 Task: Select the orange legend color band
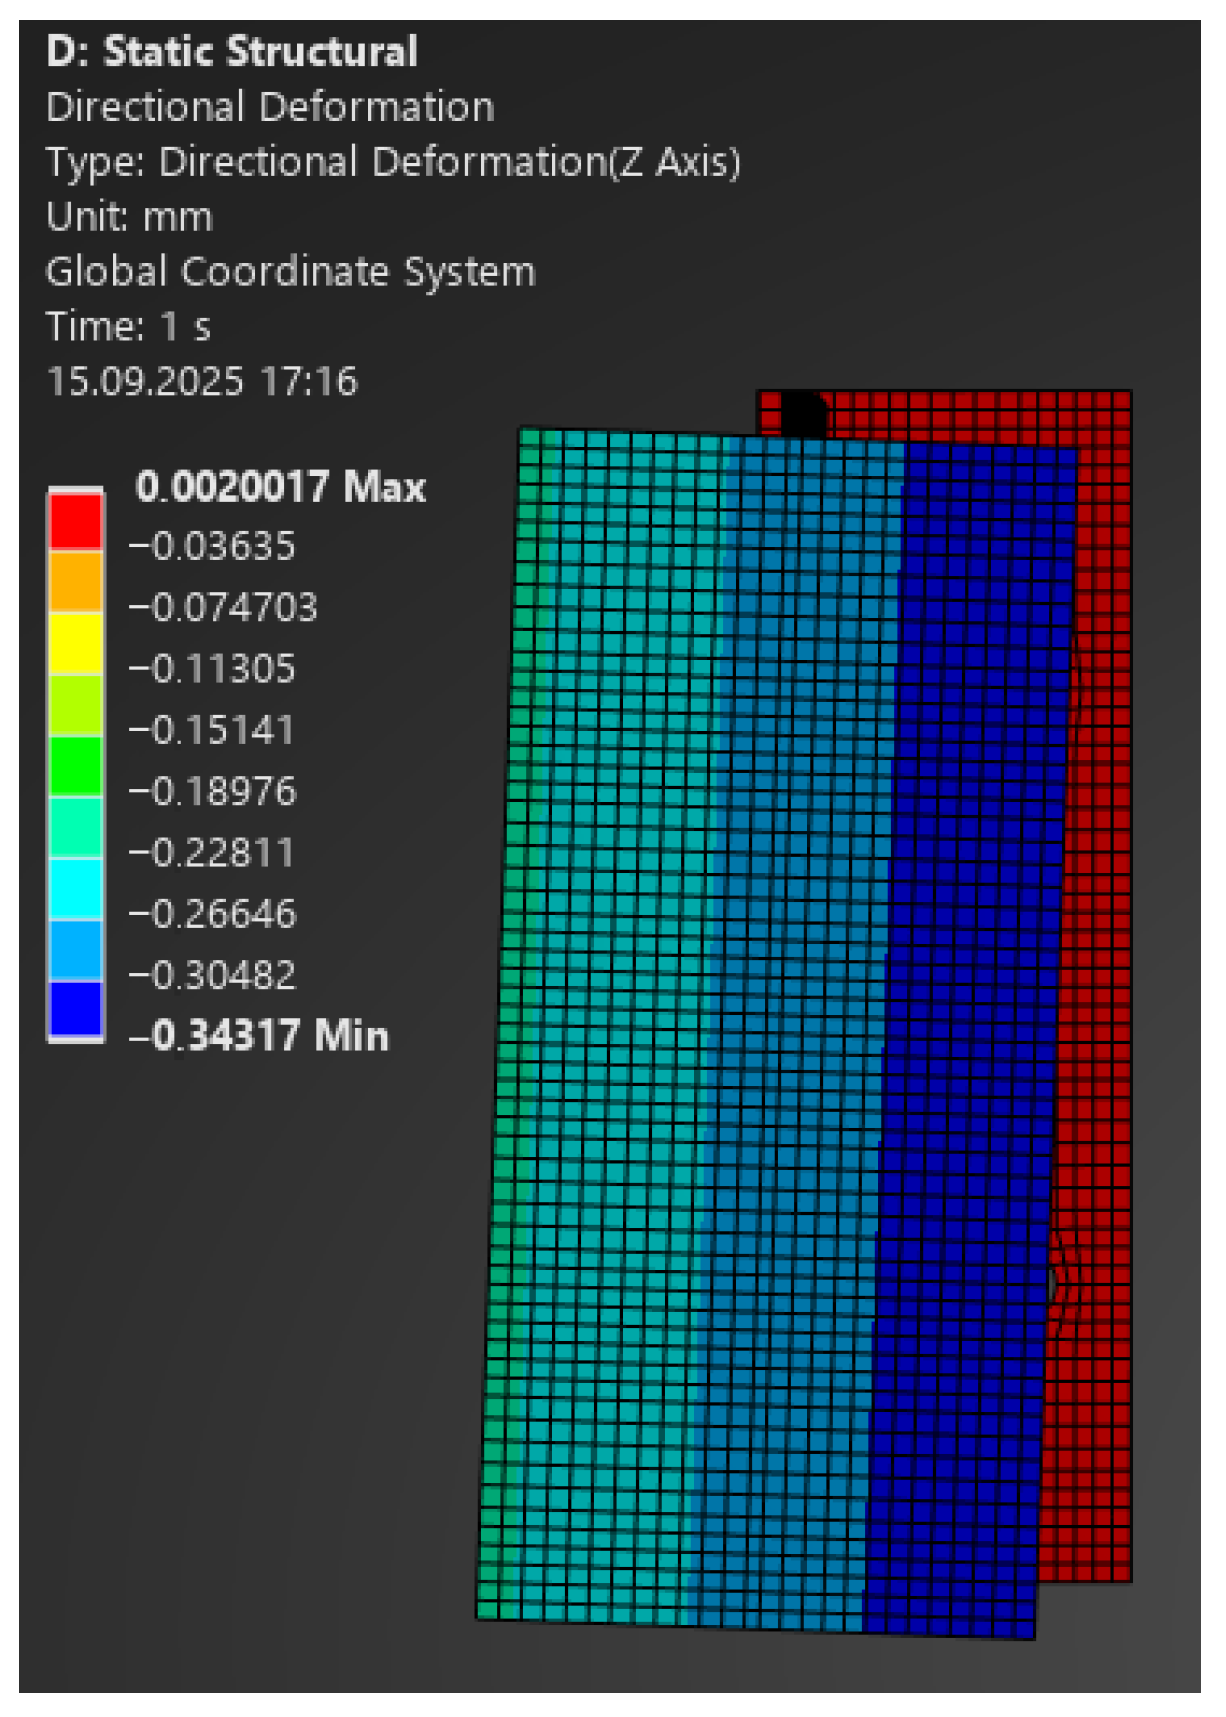[x=76, y=581]
